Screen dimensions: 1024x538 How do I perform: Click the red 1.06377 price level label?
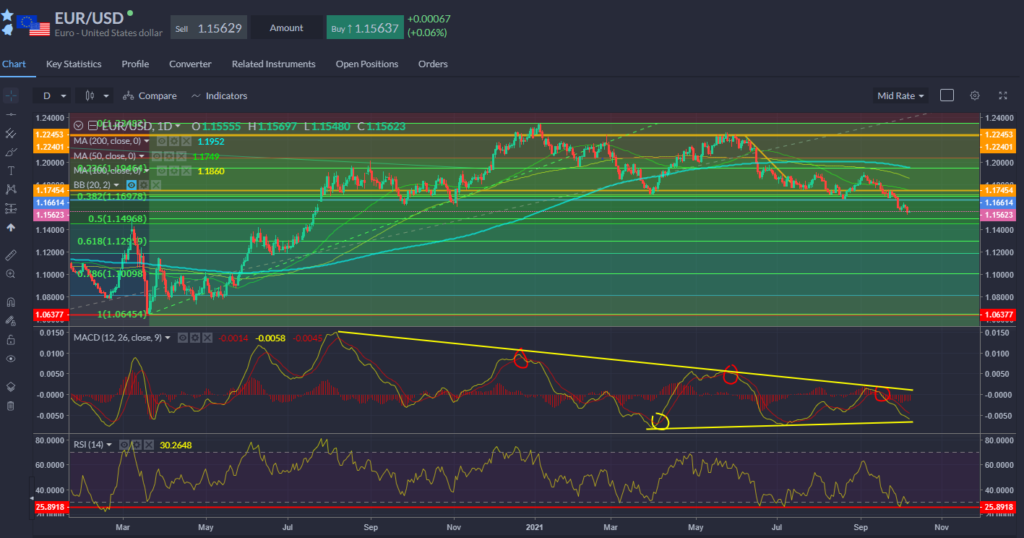tap(50, 314)
